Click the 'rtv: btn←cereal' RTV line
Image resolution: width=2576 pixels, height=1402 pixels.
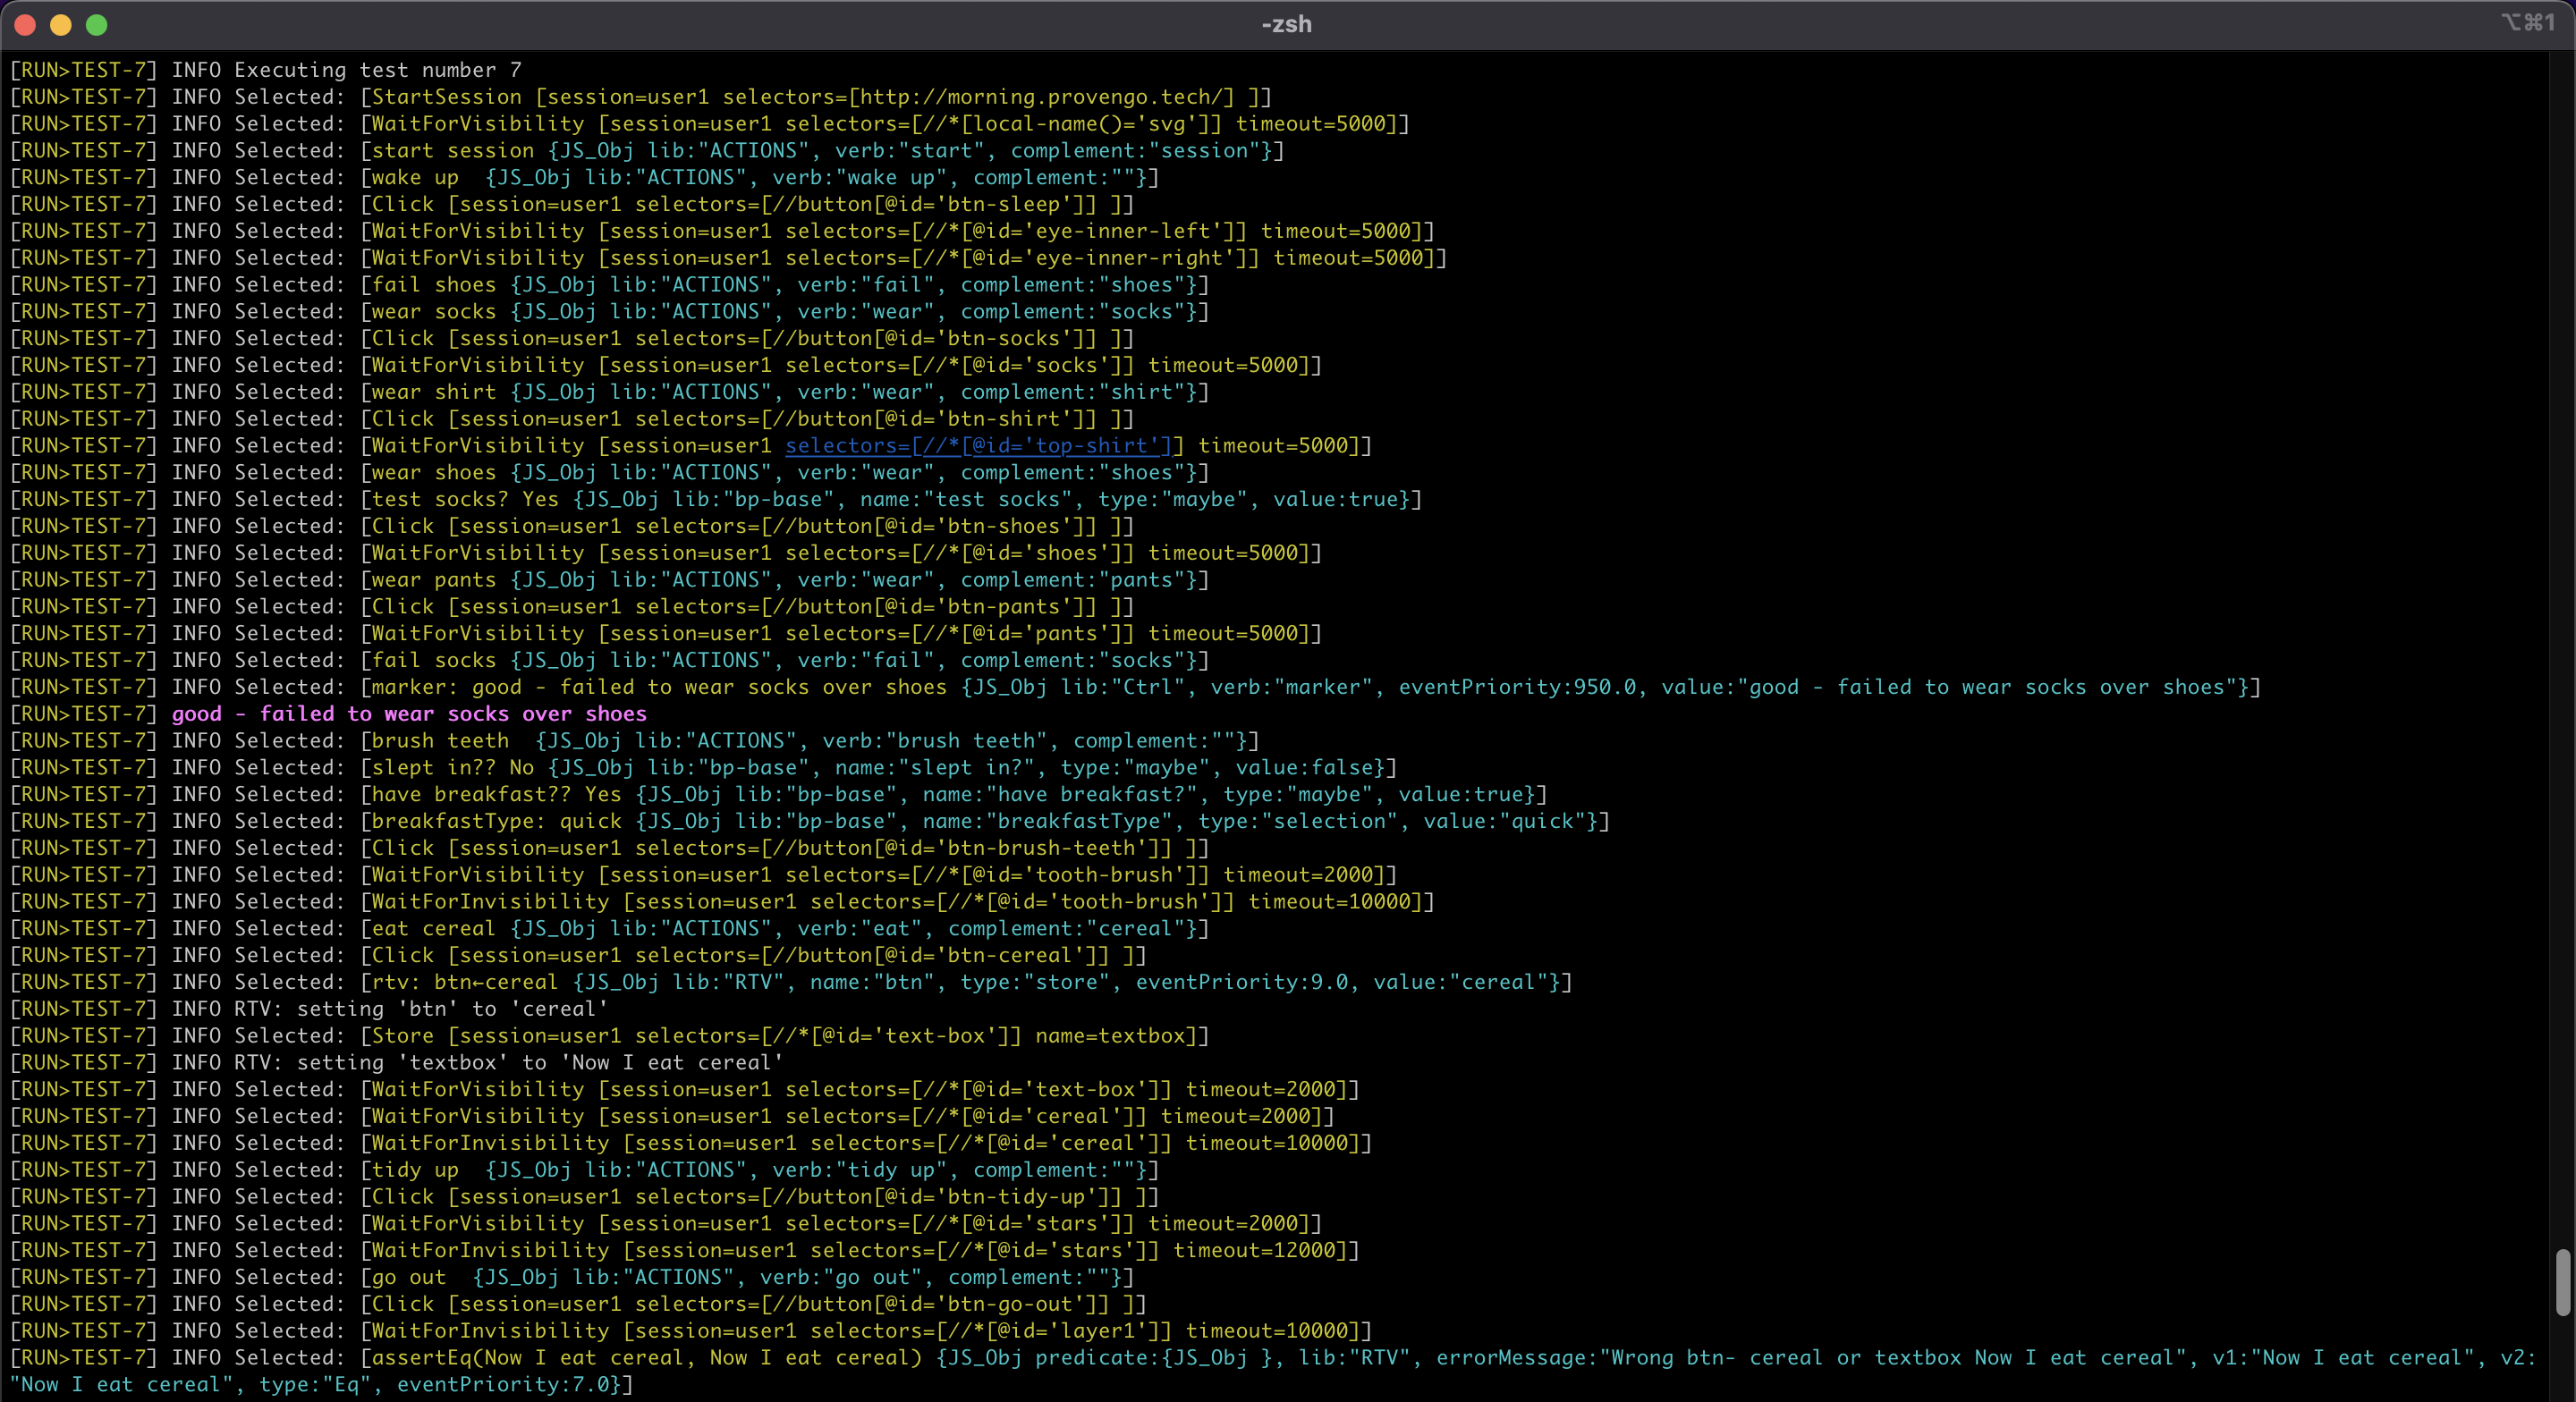click(791, 983)
